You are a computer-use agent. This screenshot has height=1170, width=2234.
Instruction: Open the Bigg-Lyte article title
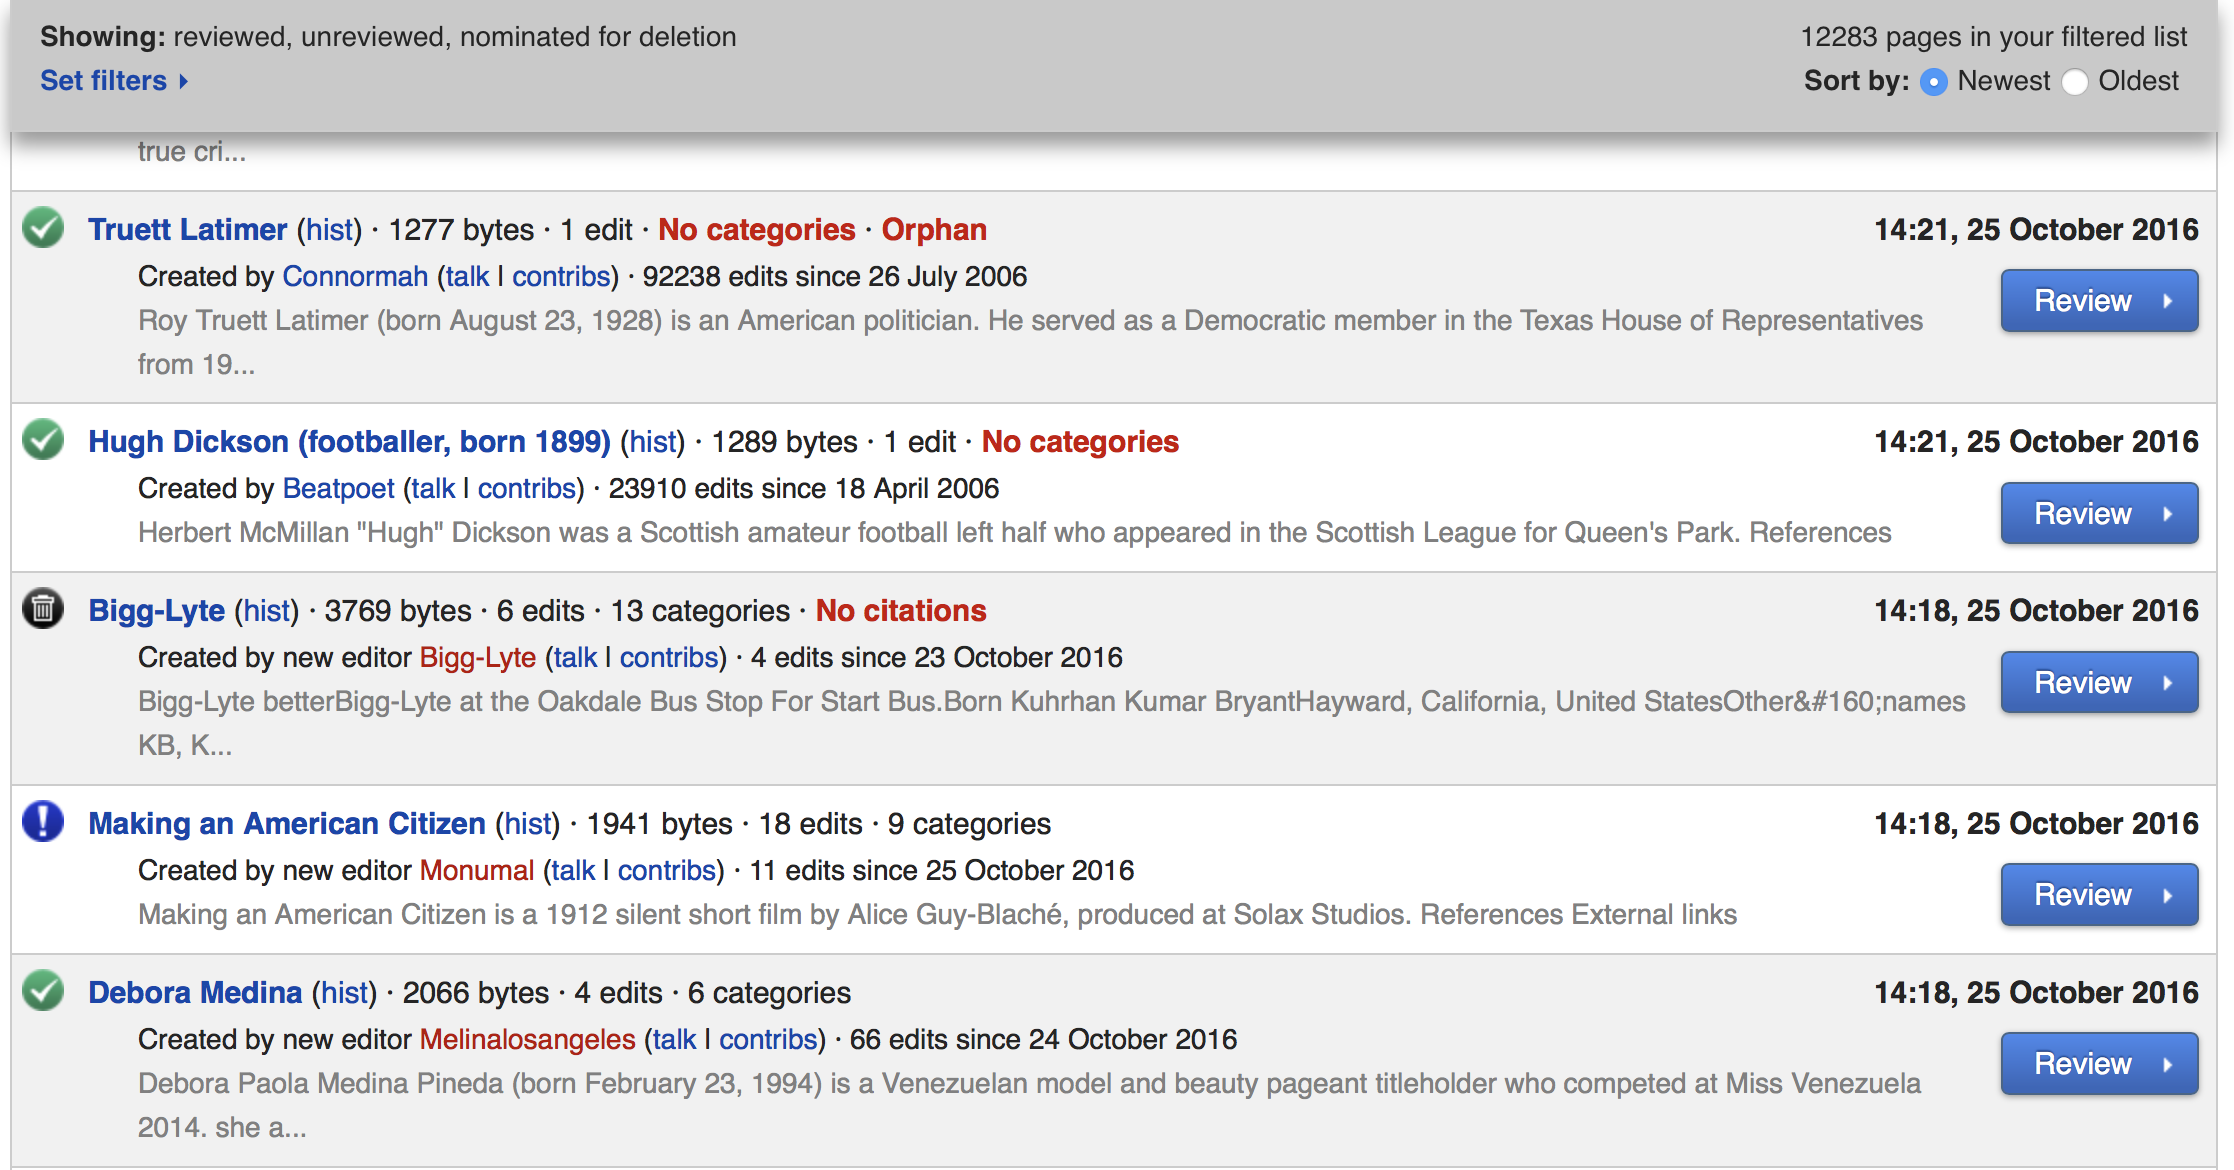(157, 611)
